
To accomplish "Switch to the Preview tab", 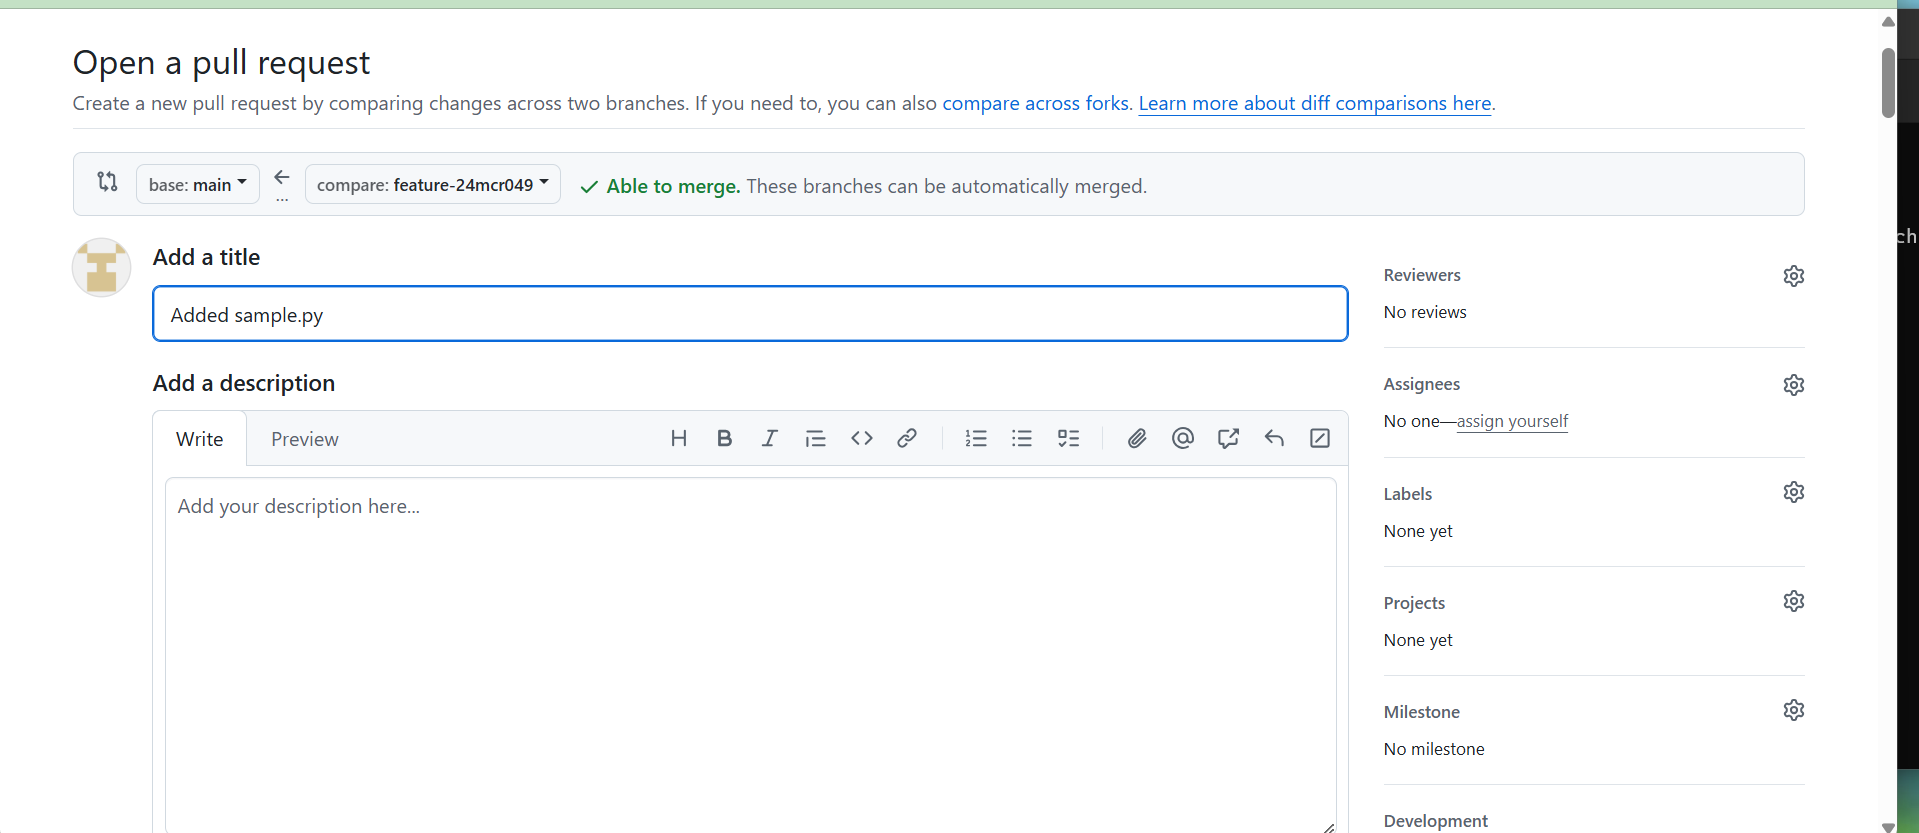I will (x=305, y=439).
